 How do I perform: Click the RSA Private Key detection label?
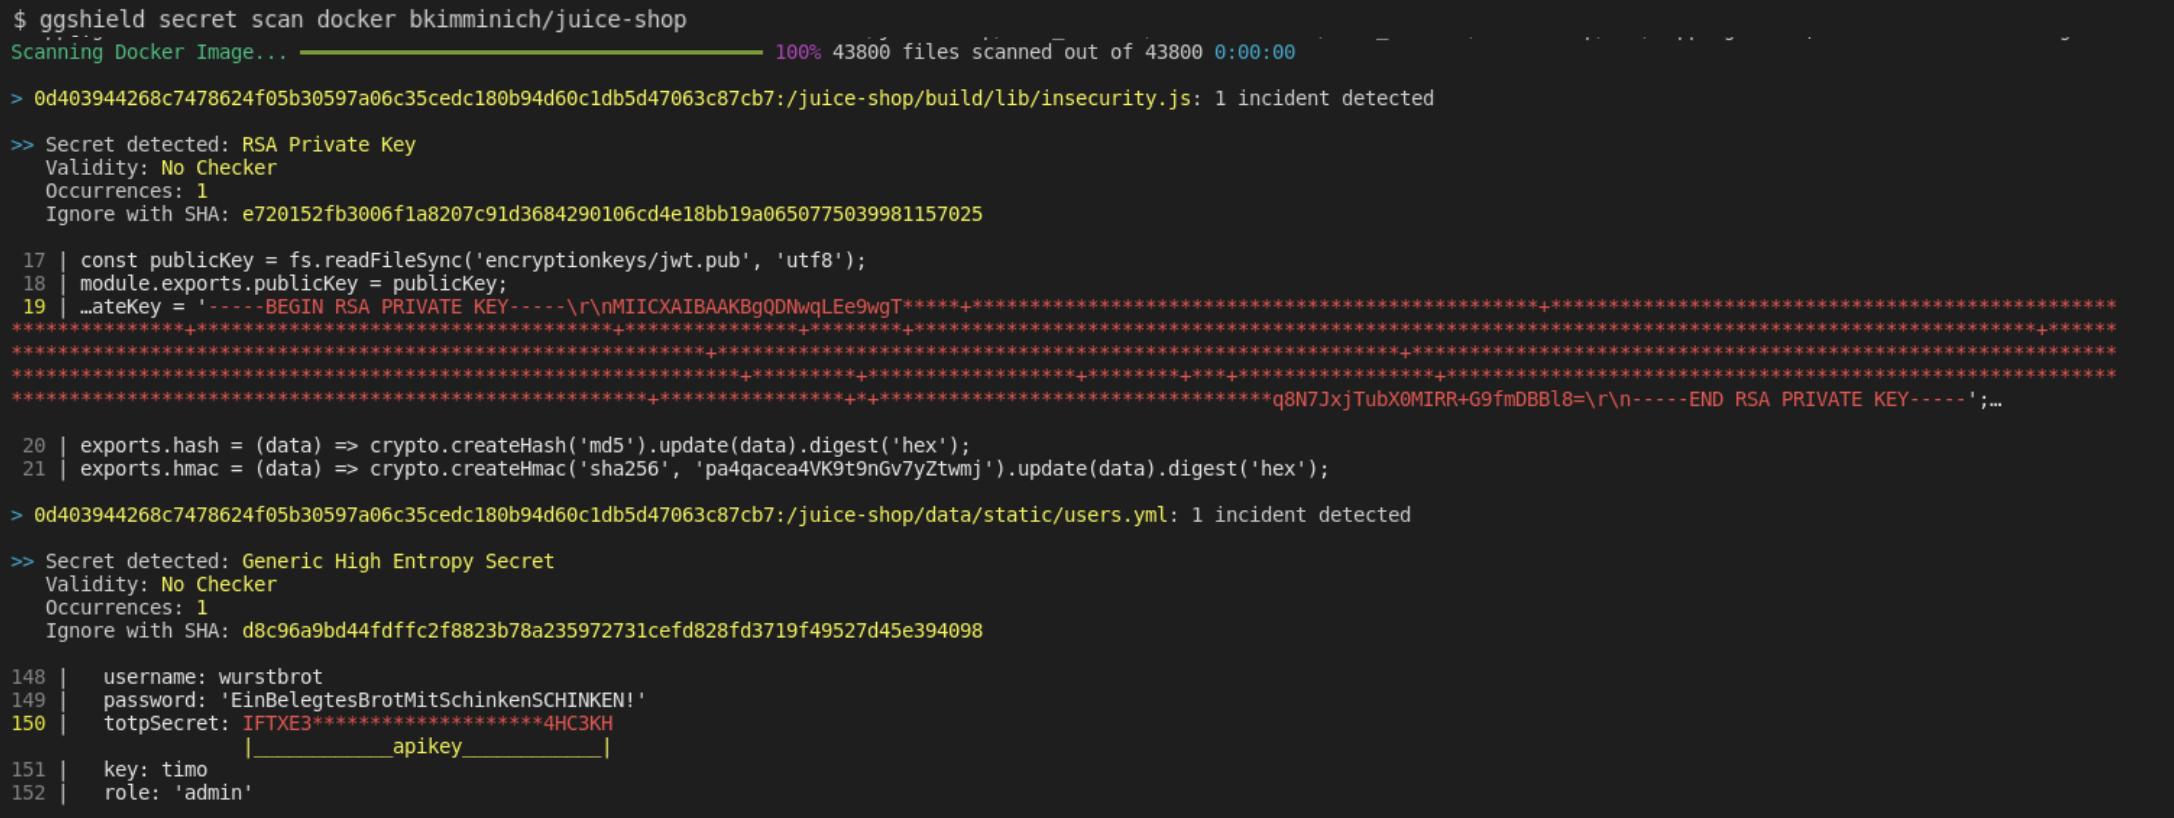328,145
